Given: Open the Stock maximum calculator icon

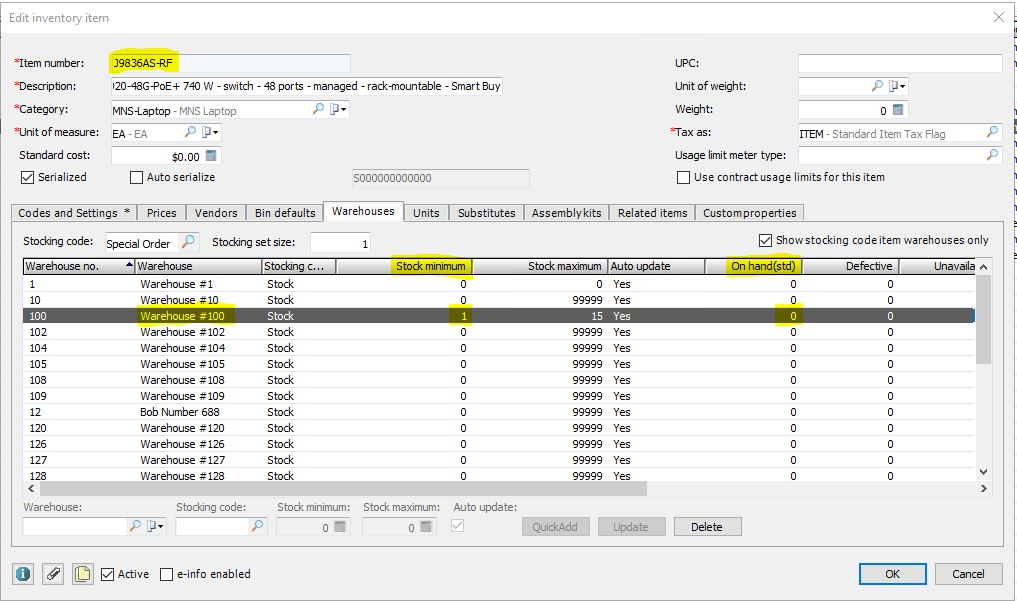Looking at the screenshot, I should click(425, 527).
